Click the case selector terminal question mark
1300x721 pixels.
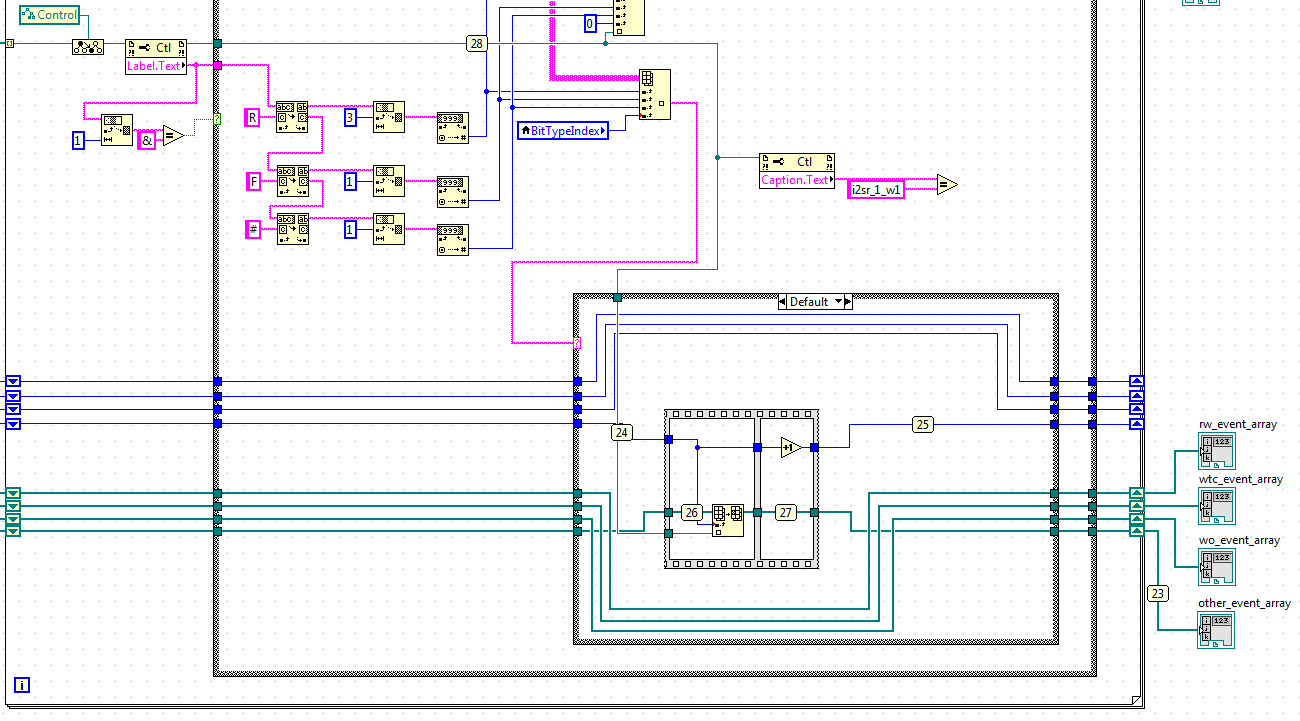click(577, 343)
